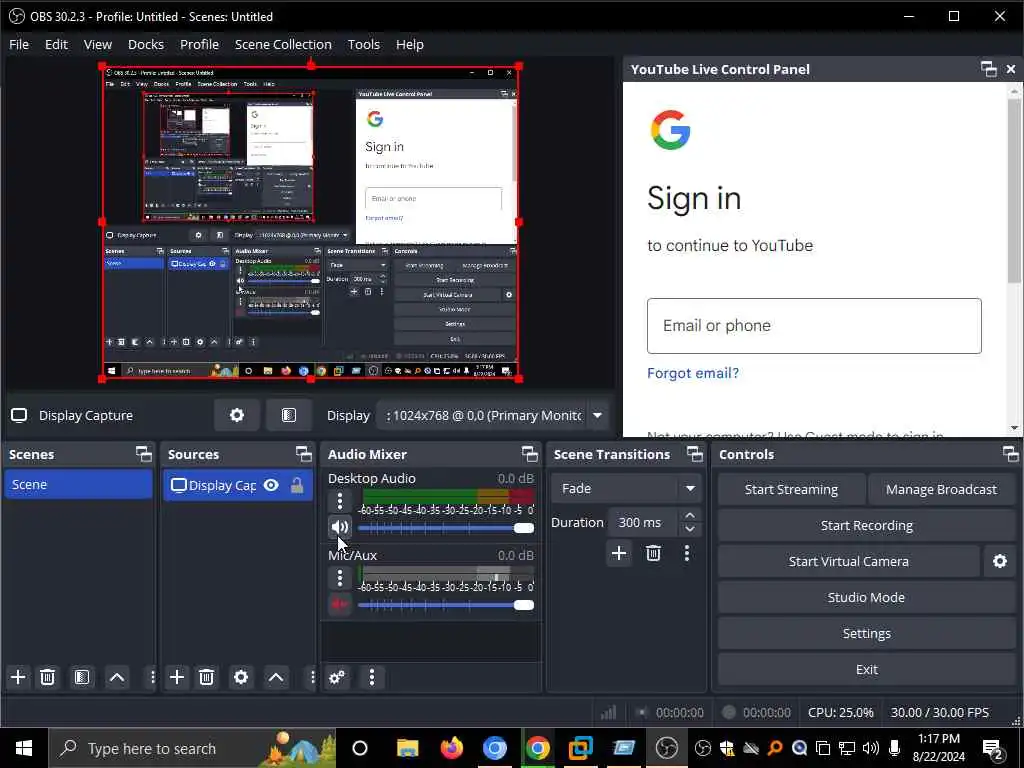
Task: Open the Scene Collection menu
Action: click(283, 44)
